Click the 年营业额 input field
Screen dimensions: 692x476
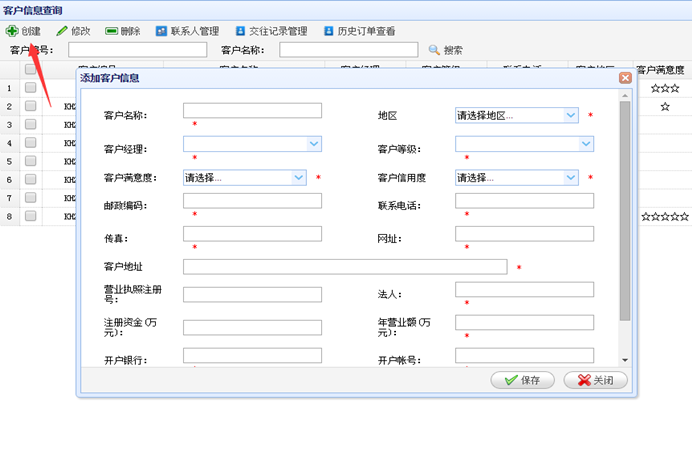point(524,322)
